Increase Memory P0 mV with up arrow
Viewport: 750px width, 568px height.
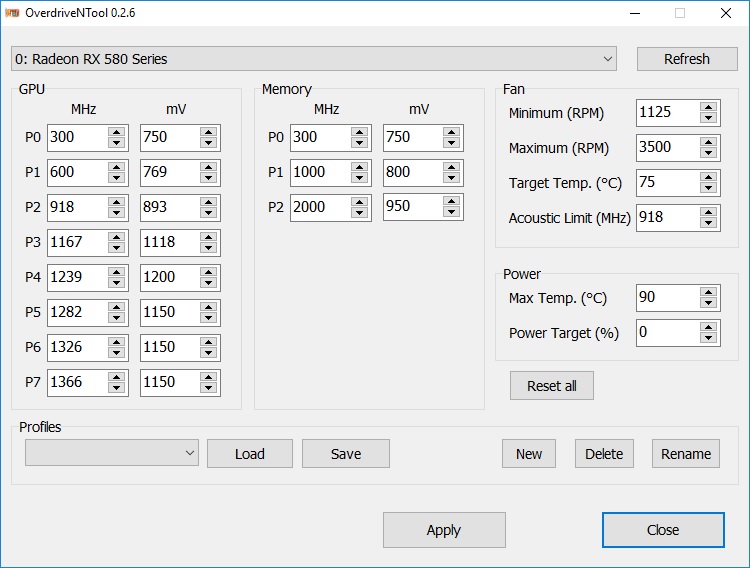click(452, 132)
